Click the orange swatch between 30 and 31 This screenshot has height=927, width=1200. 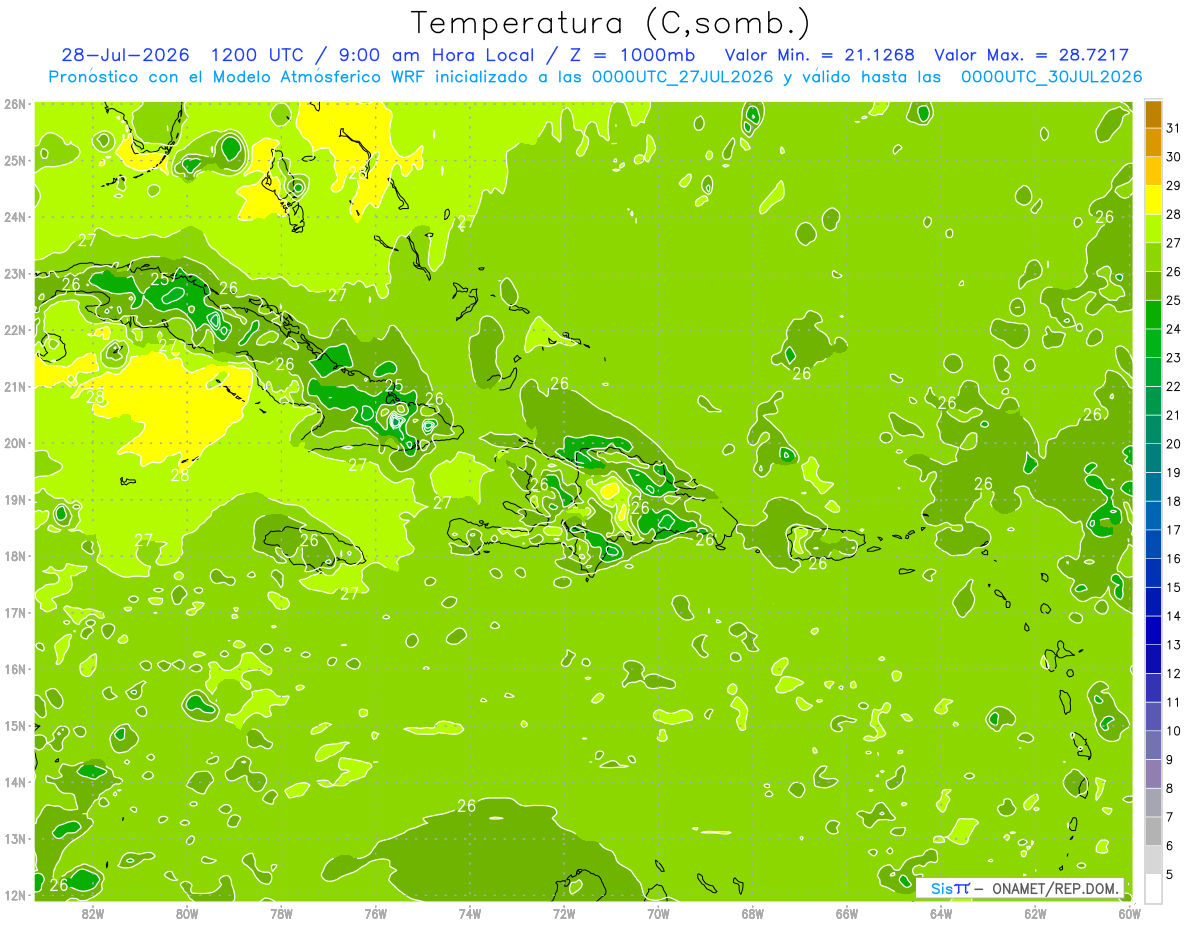coord(1153,143)
